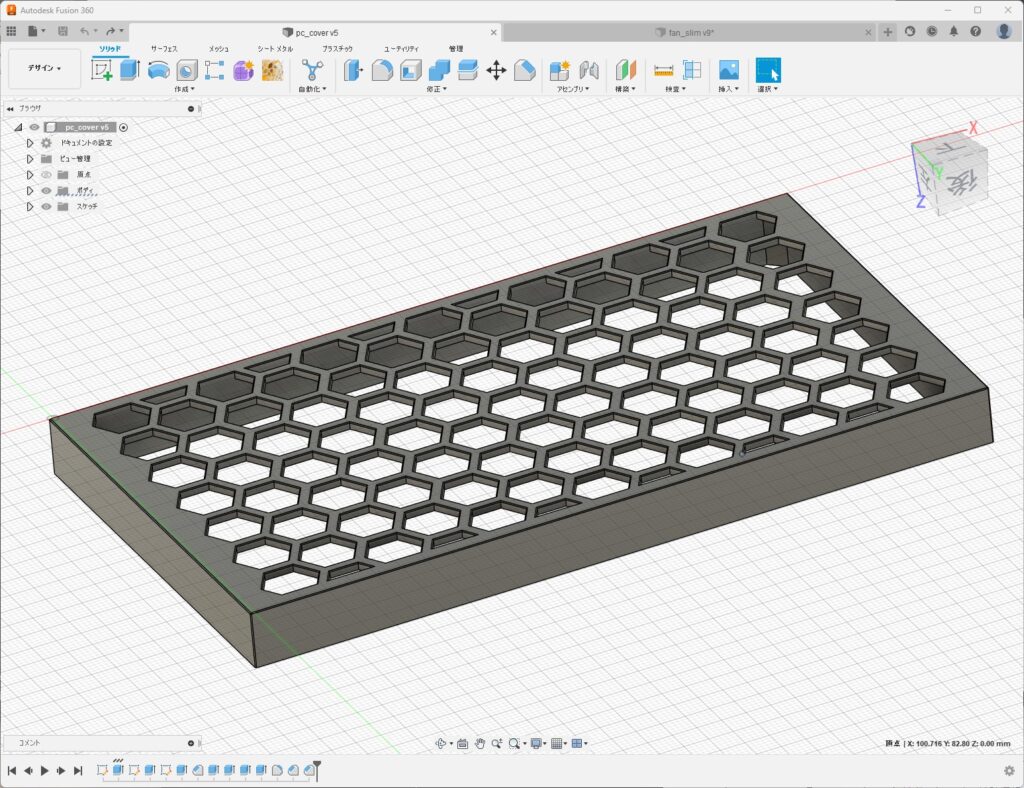Open the job status clock icon
Viewport: 1024px width, 788px height.
[932, 31]
